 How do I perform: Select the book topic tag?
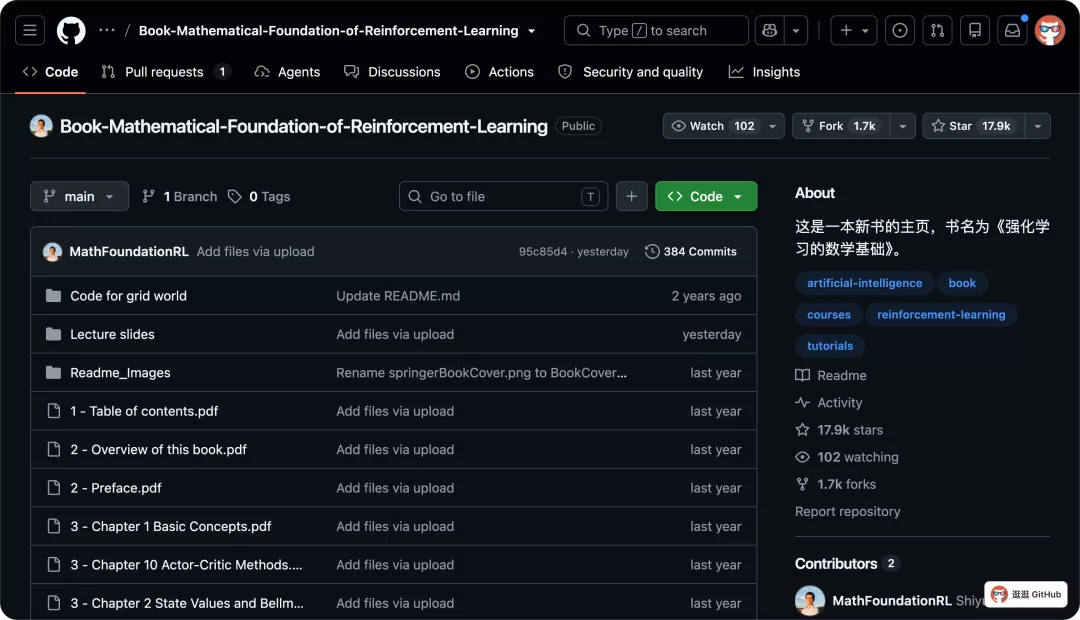click(962, 283)
